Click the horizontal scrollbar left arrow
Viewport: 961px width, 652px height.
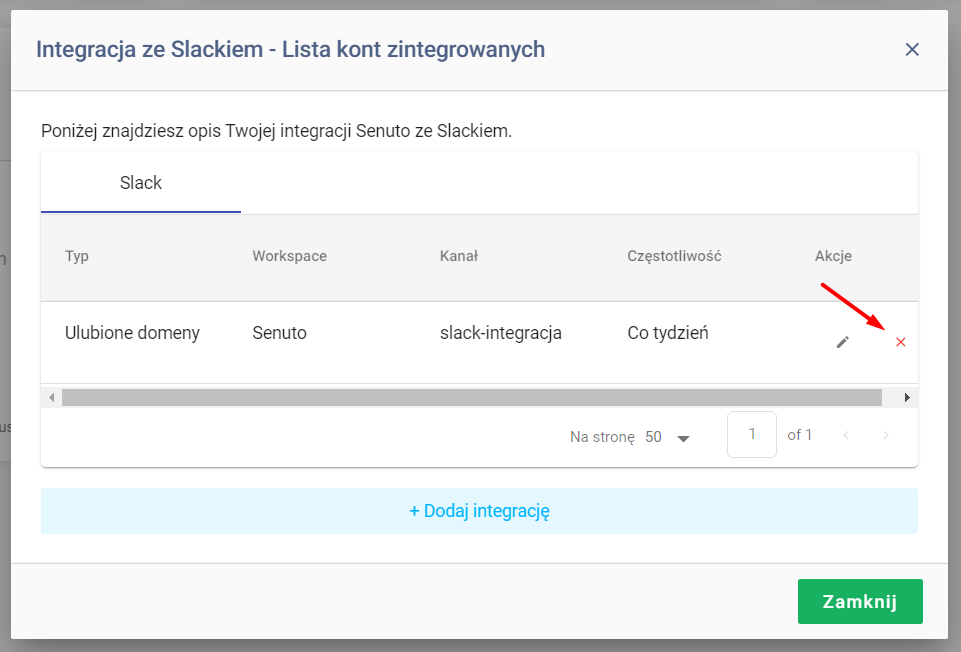pyautogui.click(x=51, y=398)
